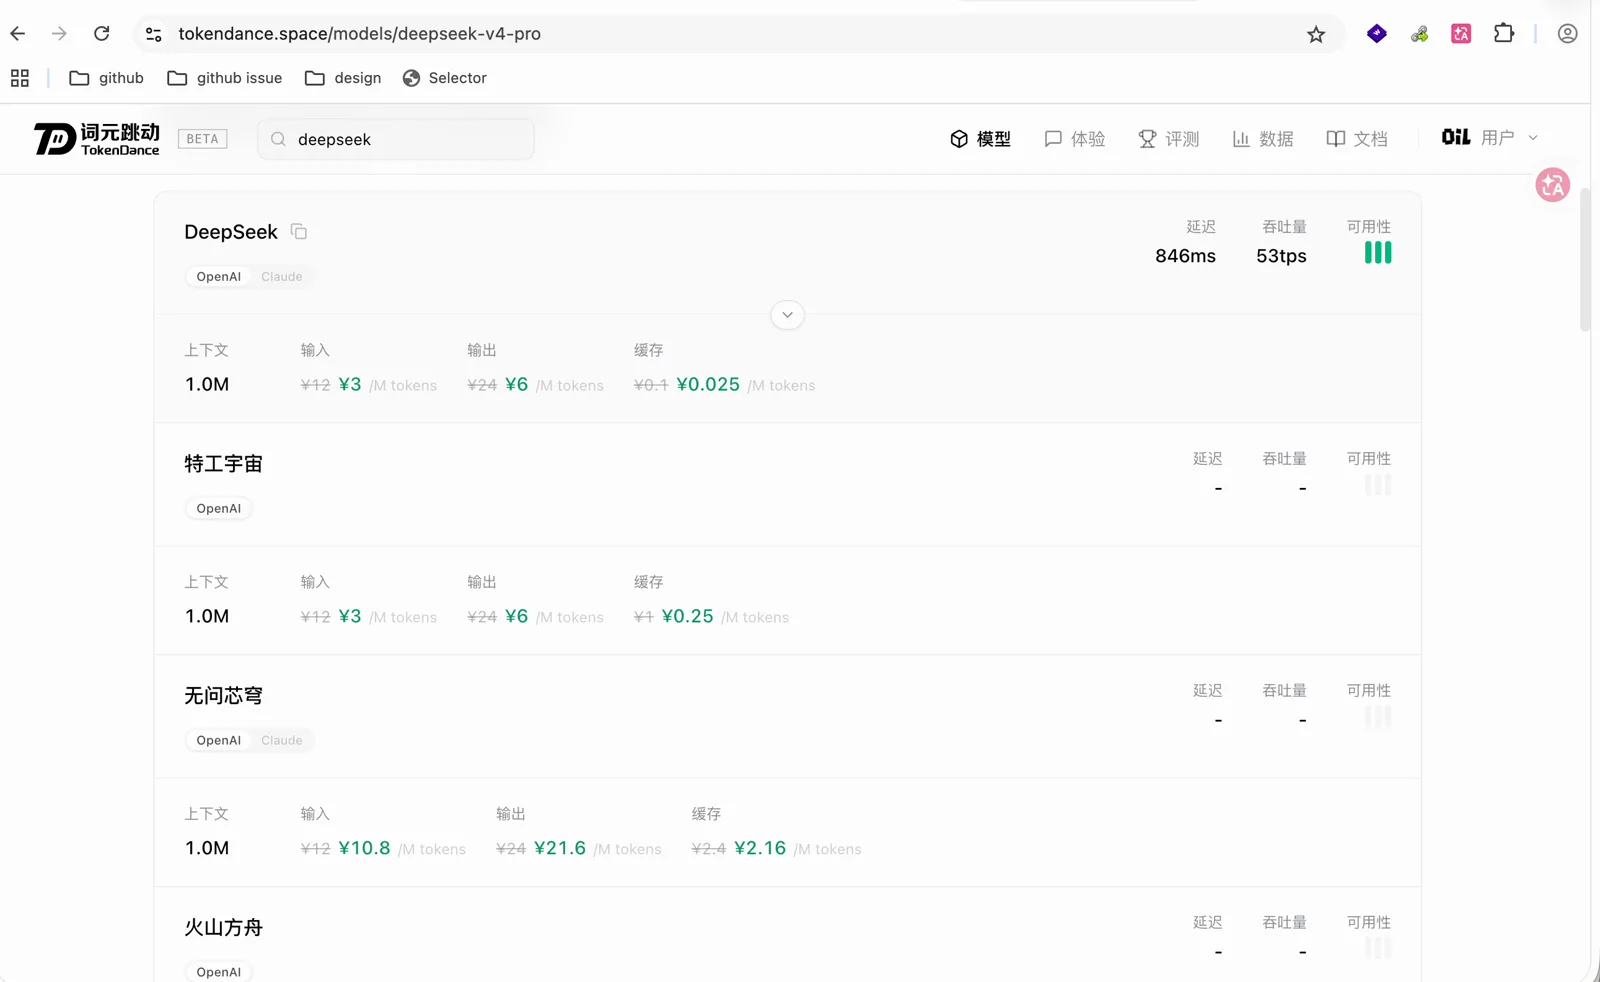Screen dimensions: 1600x982
Task: Select OpenAI tag under 无问芯穹
Action: (218, 741)
